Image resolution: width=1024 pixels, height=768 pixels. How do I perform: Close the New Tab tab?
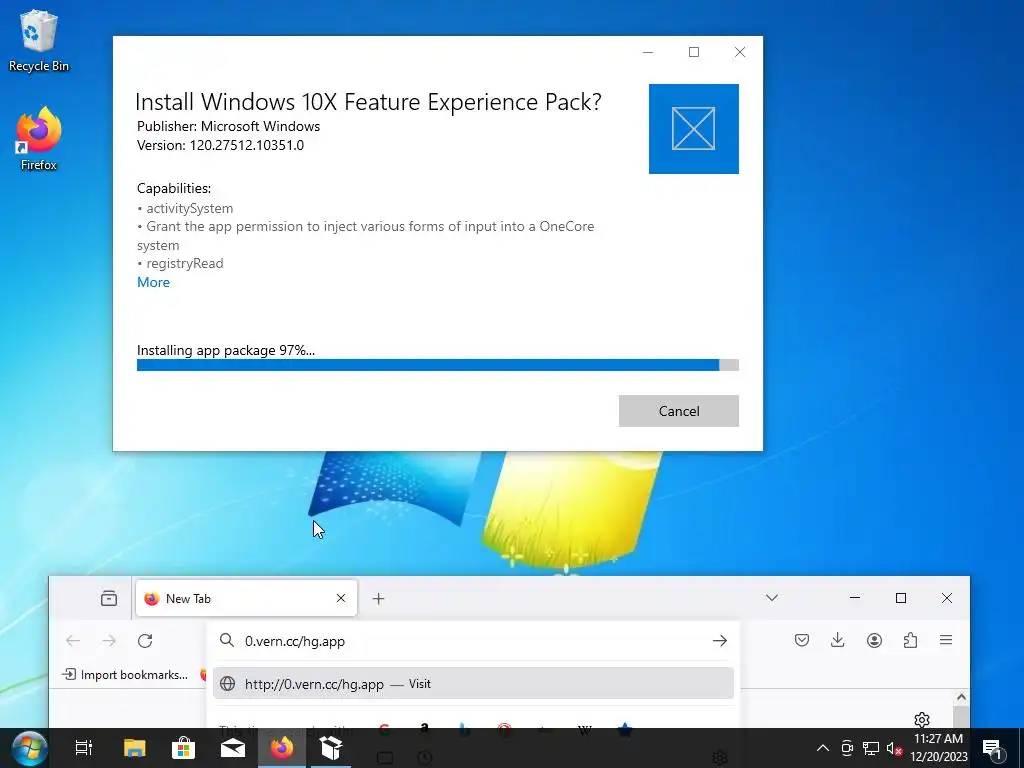click(341, 598)
